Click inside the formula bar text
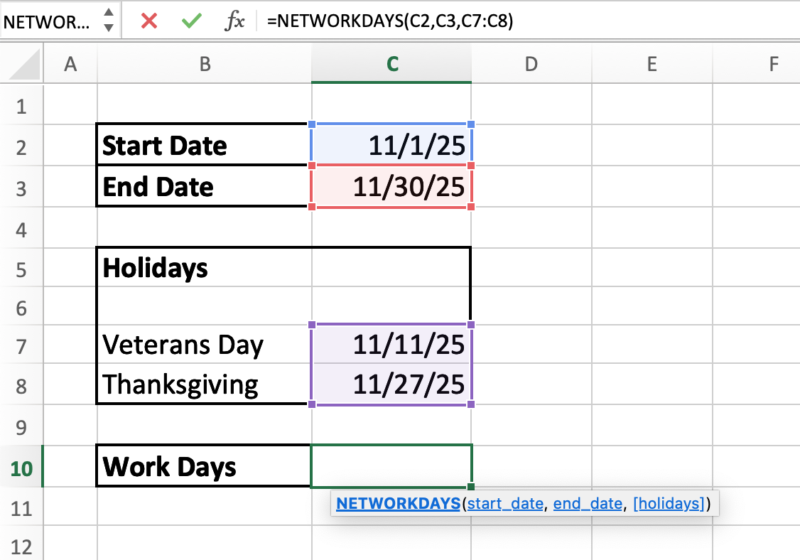Image resolution: width=800 pixels, height=560 pixels. tap(500, 21)
